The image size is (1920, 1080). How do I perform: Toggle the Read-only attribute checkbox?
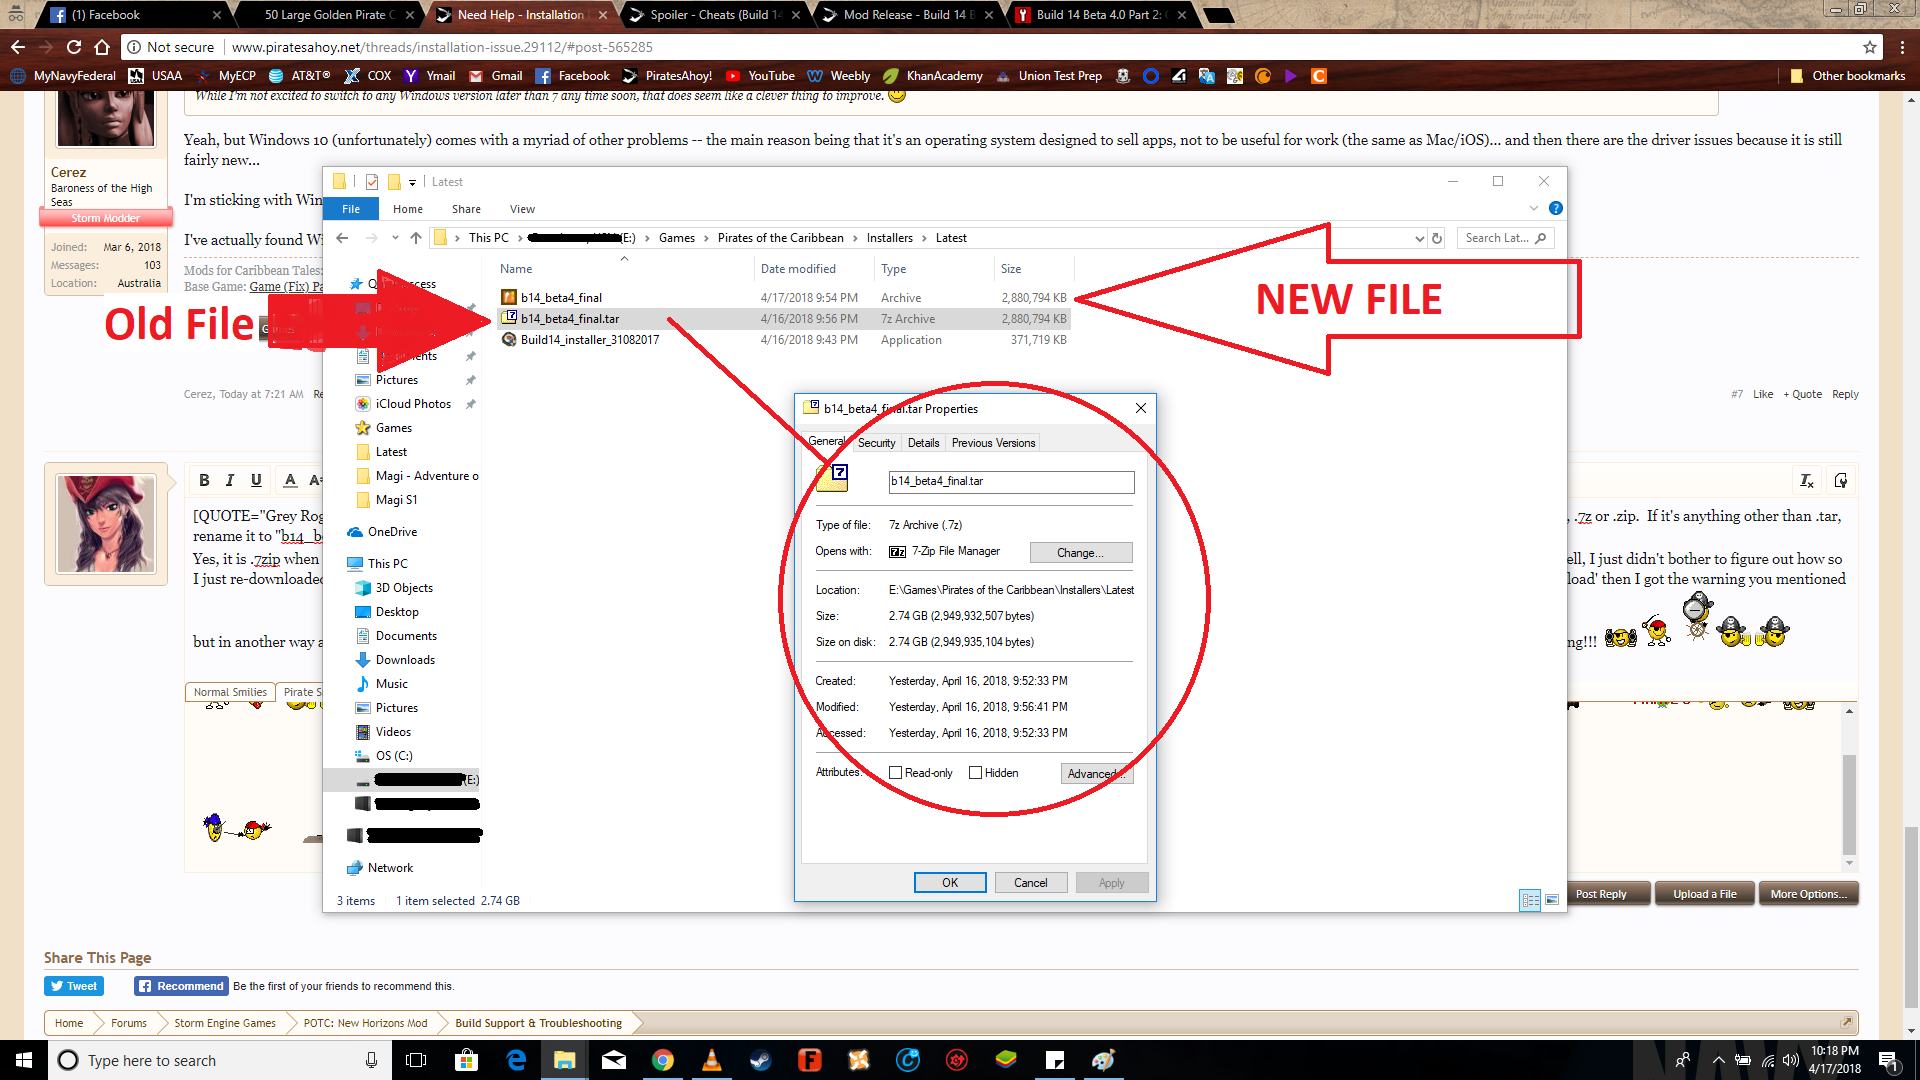(896, 773)
